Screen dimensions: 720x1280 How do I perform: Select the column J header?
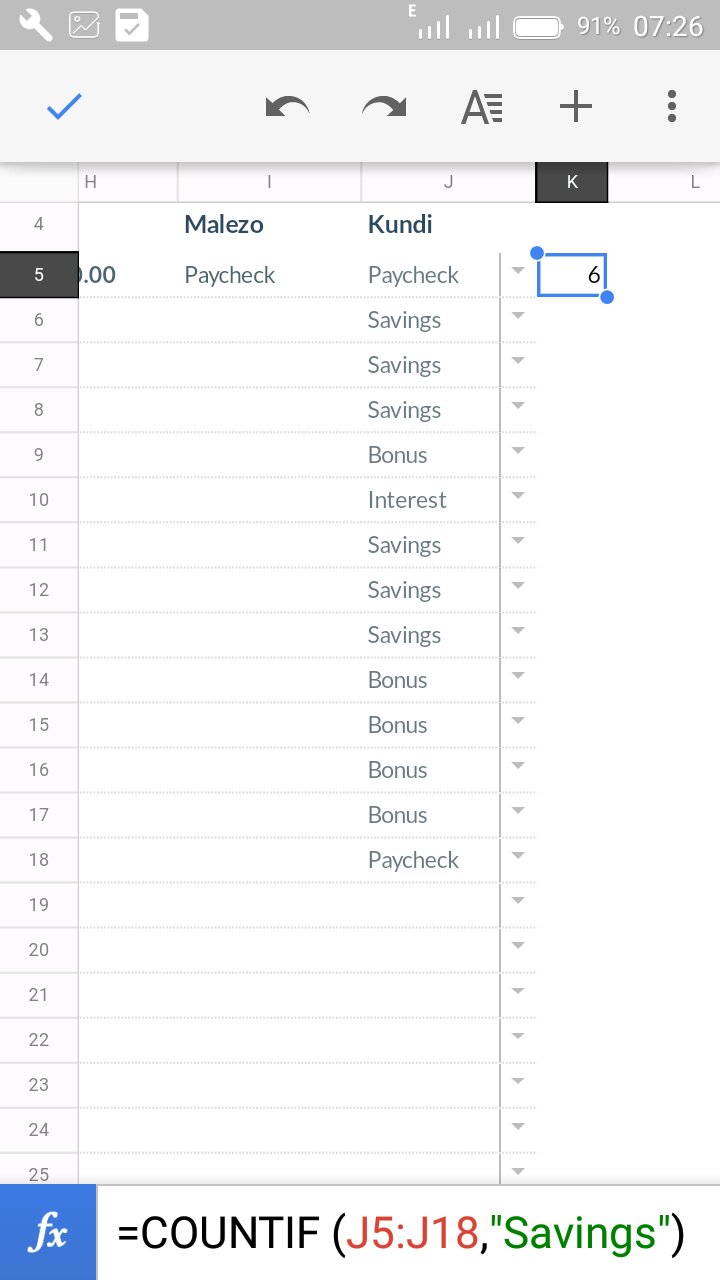448,182
